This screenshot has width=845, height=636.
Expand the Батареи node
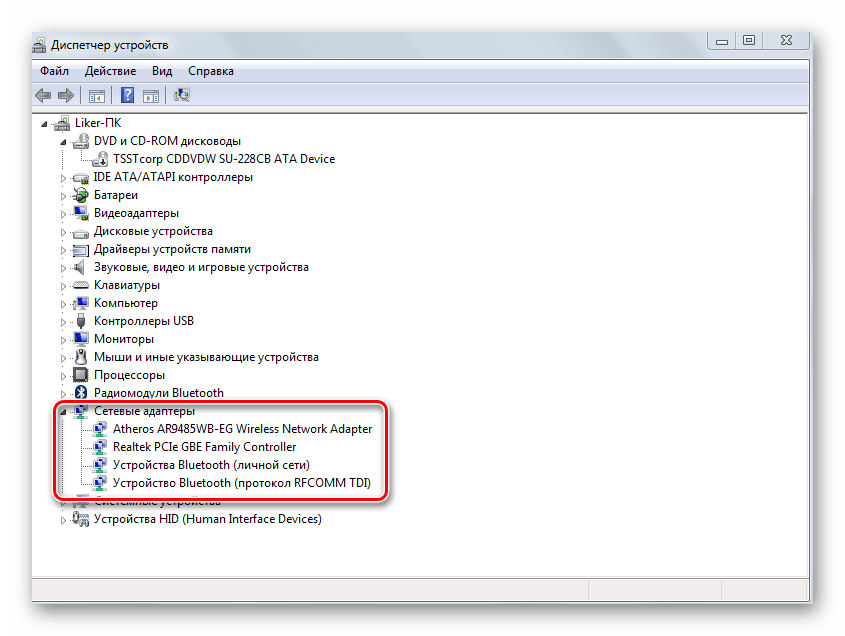63,196
